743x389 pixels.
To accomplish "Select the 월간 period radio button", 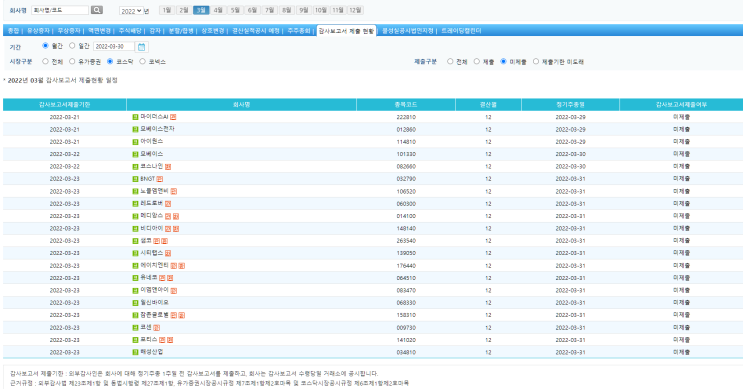I will pyautogui.click(x=45, y=46).
